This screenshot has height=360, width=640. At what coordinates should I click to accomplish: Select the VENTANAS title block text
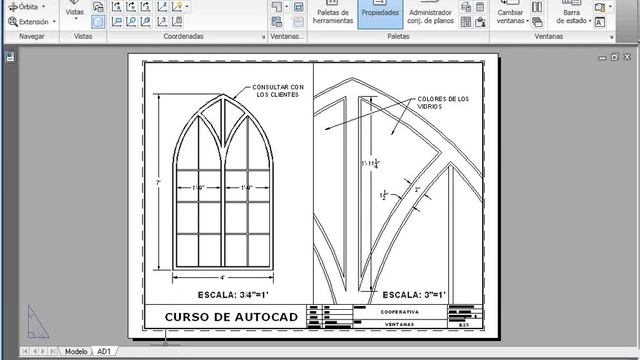(x=400, y=324)
